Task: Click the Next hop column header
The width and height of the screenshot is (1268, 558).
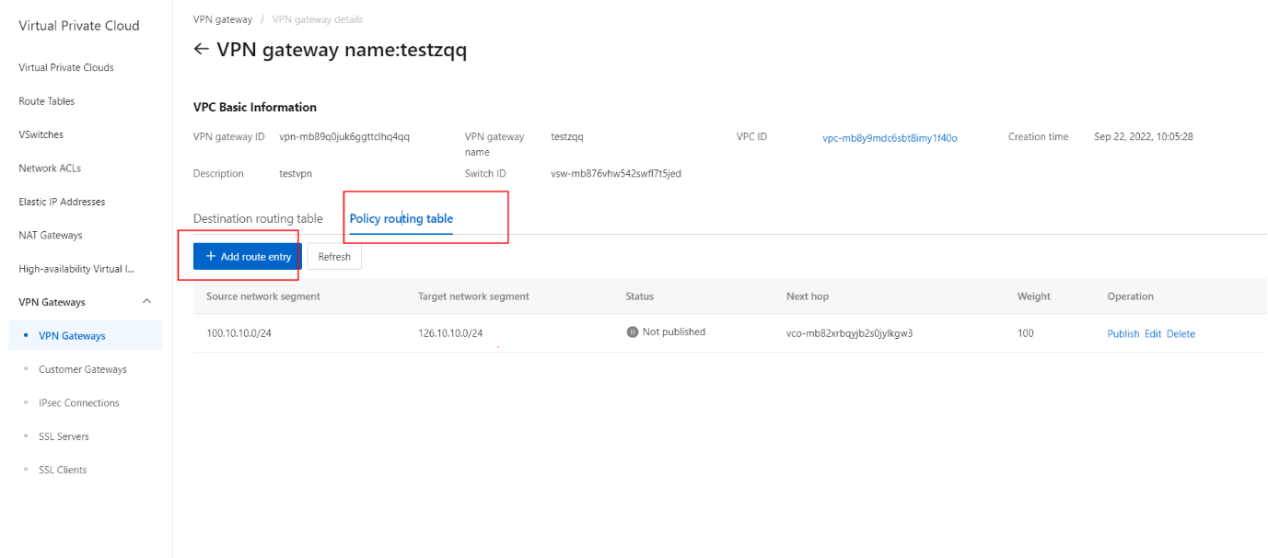Action: [808, 297]
